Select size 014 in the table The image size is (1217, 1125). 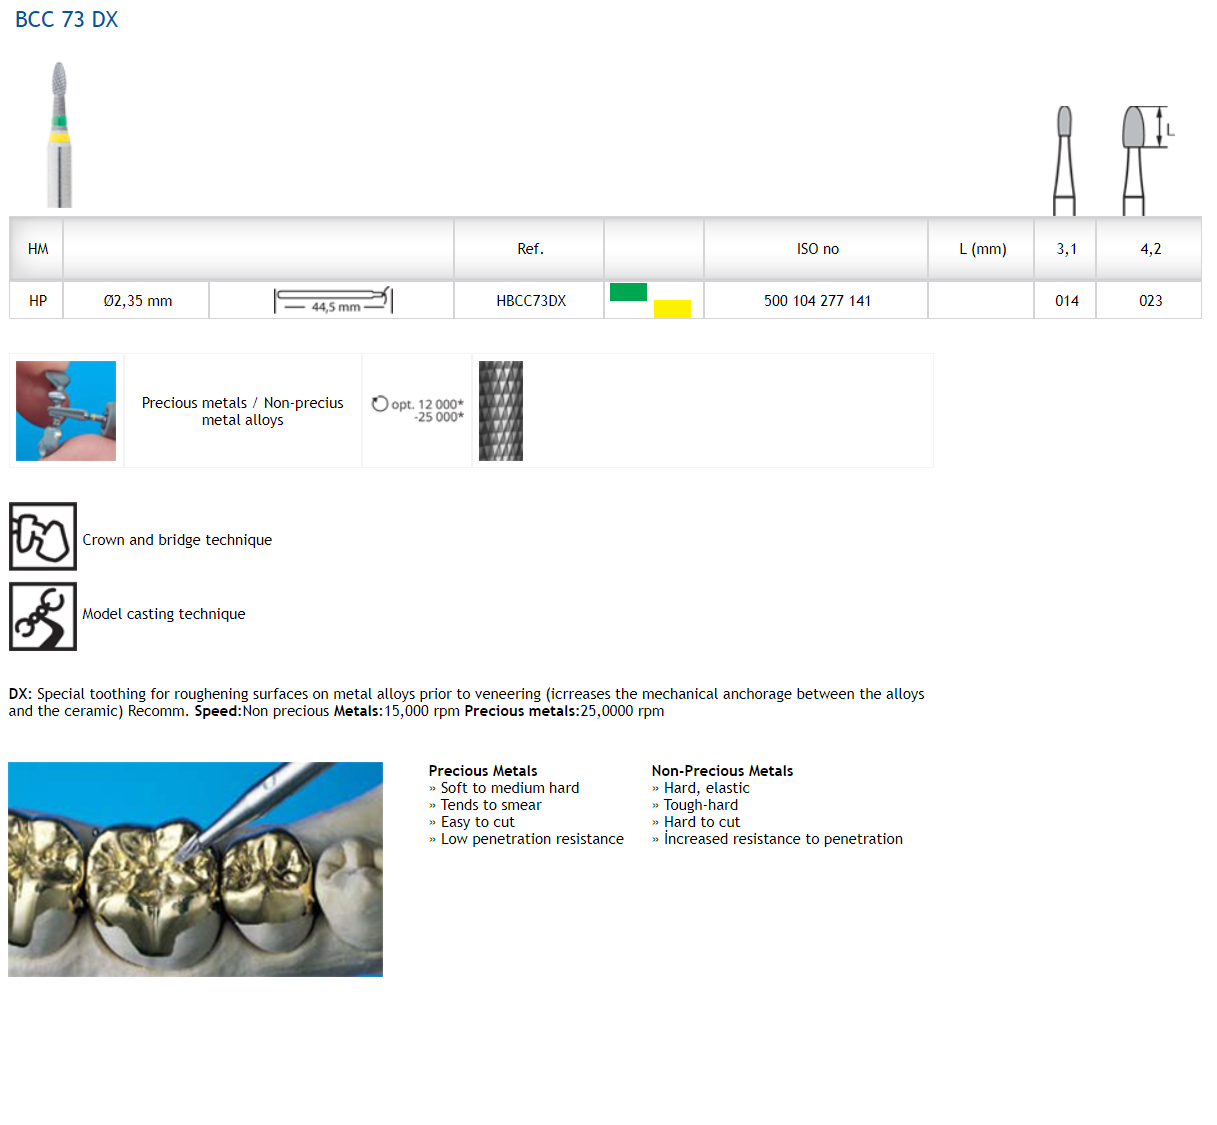point(1067,301)
